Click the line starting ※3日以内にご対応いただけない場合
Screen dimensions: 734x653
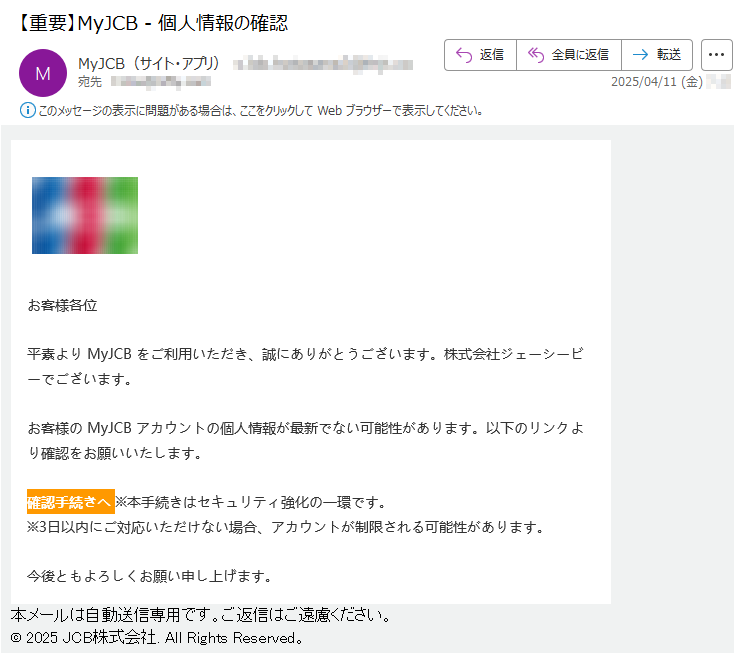pyautogui.click(x=285, y=527)
